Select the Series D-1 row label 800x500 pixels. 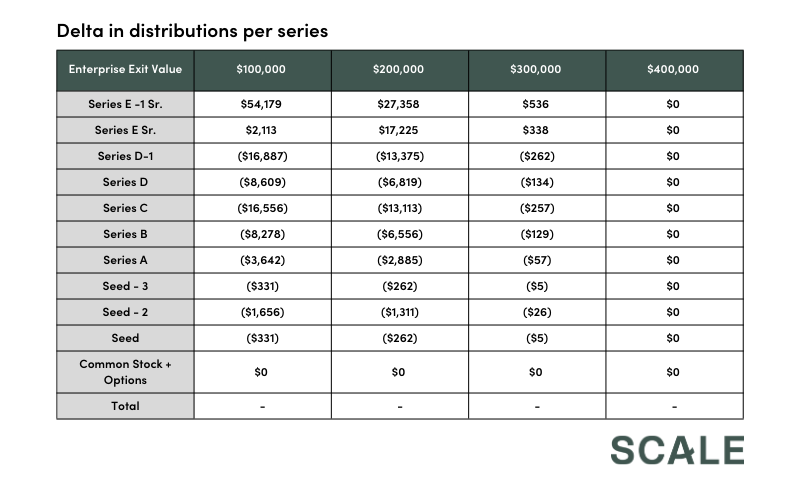[x=125, y=156]
